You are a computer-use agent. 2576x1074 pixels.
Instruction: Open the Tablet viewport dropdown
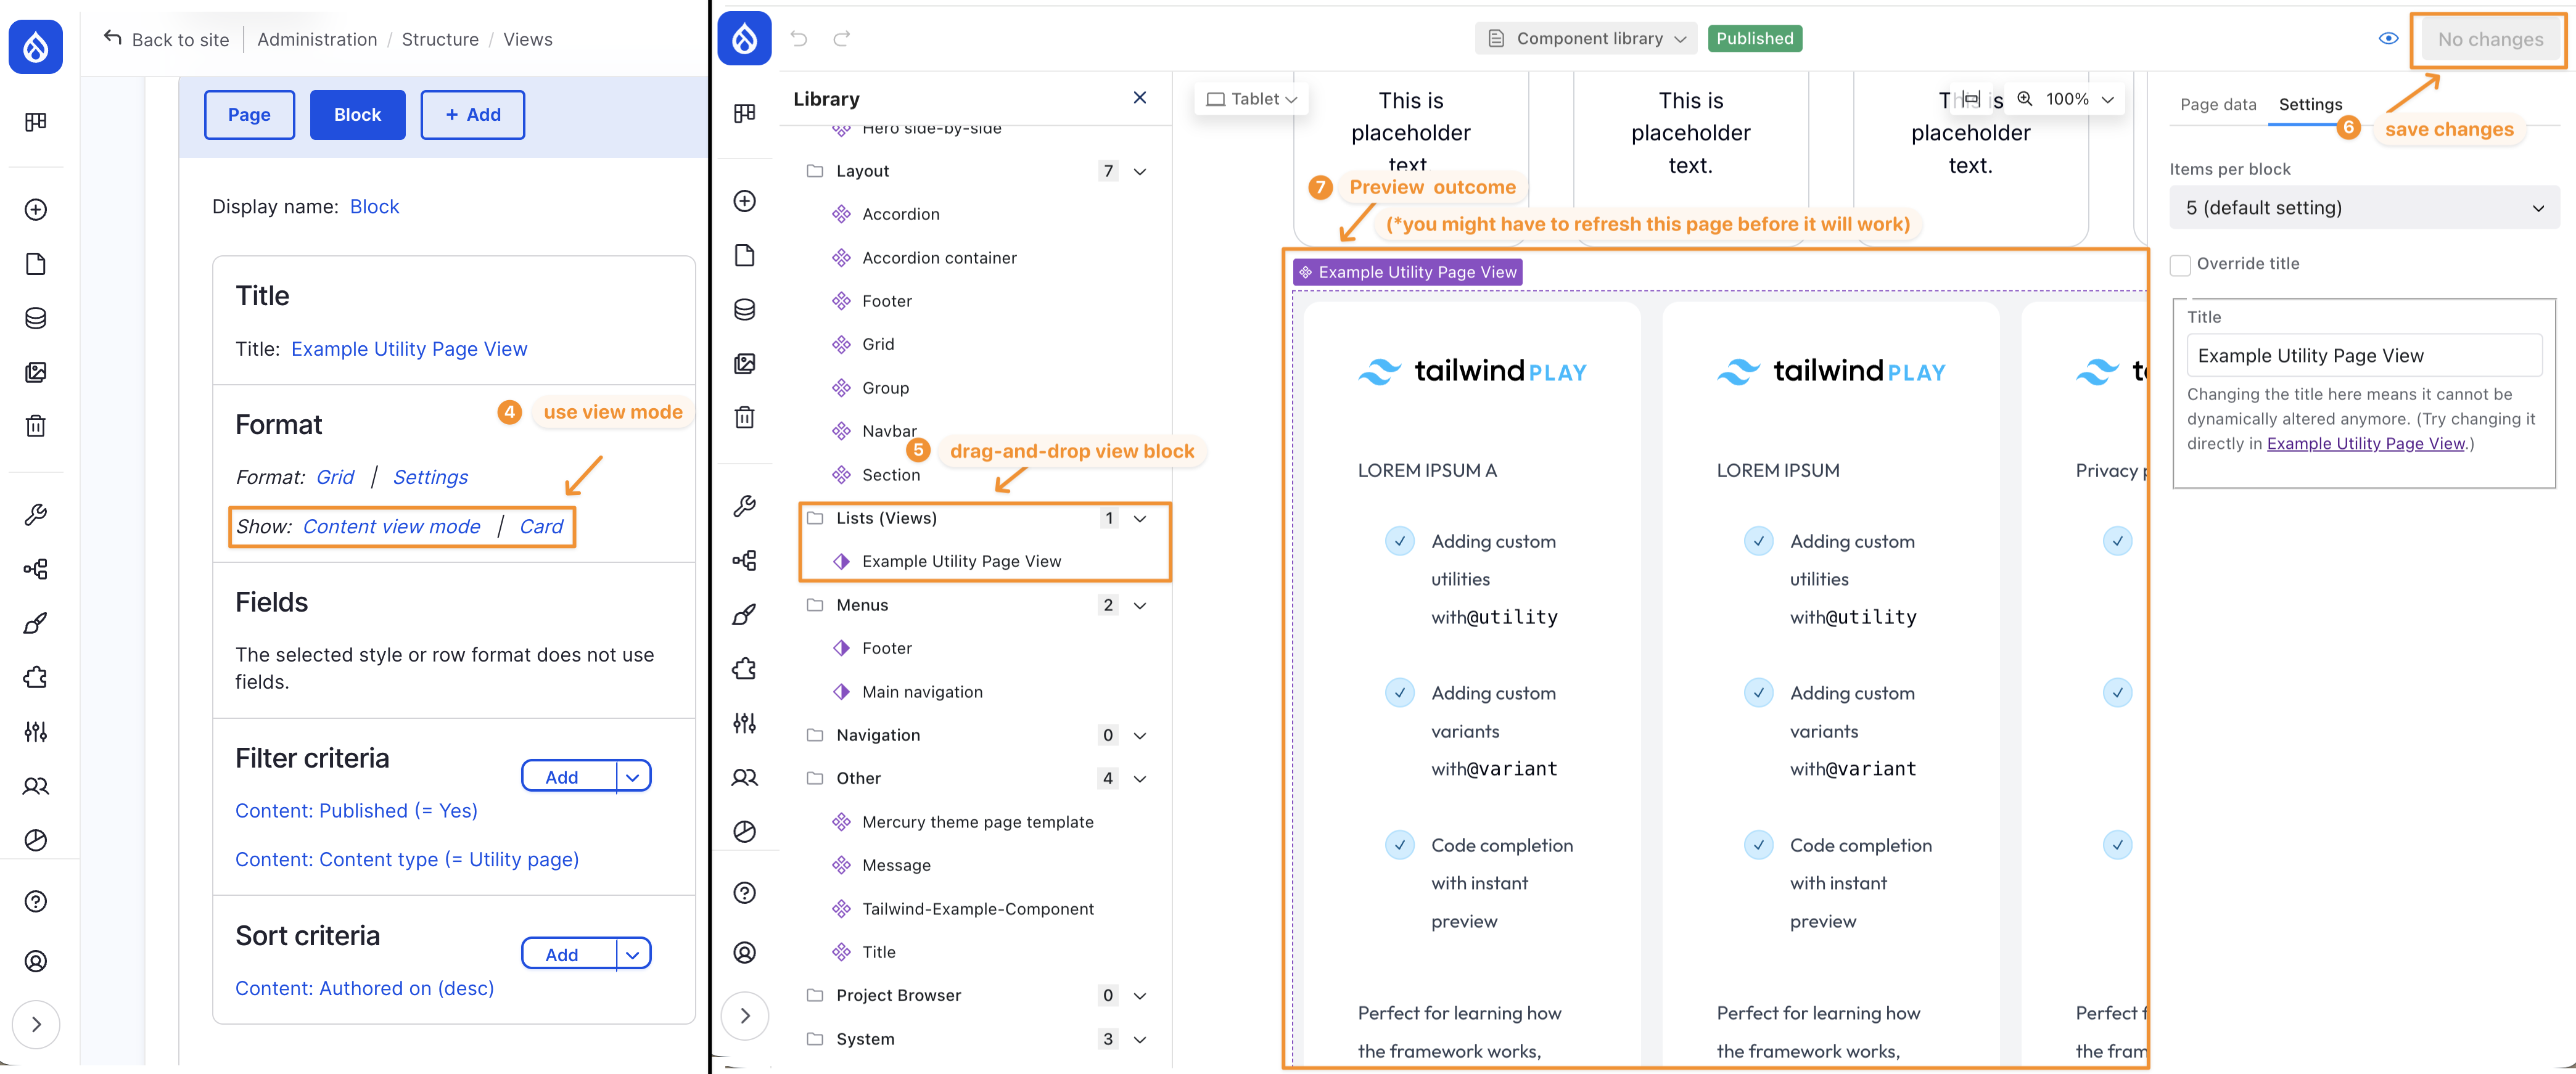click(x=1251, y=98)
